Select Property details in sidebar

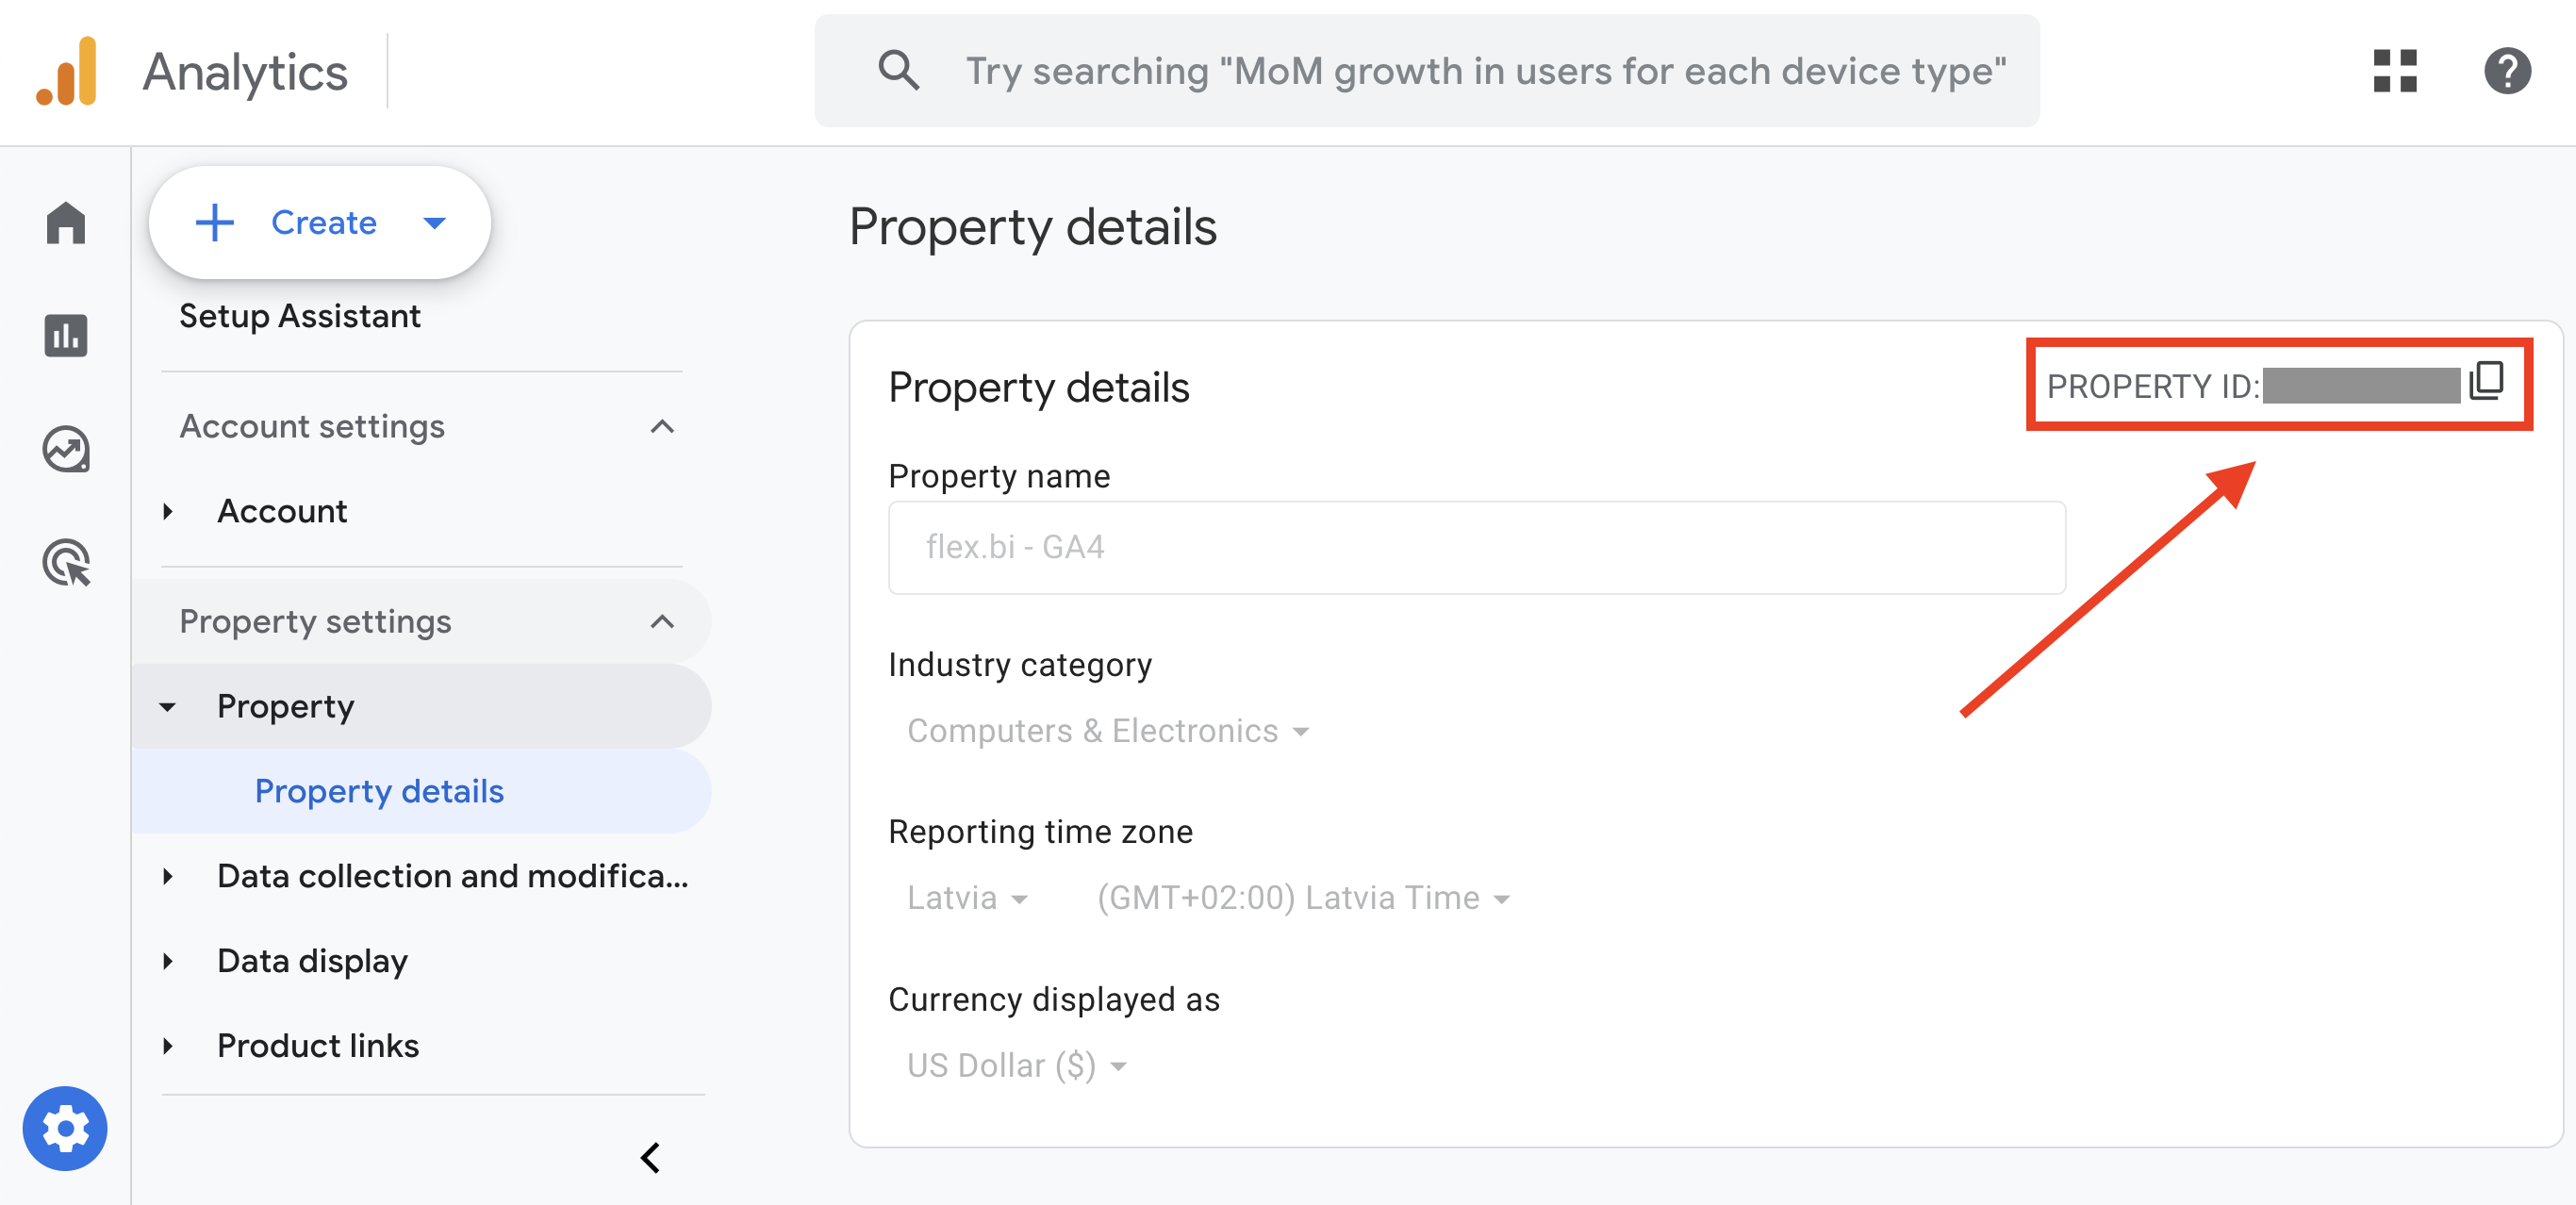point(379,791)
